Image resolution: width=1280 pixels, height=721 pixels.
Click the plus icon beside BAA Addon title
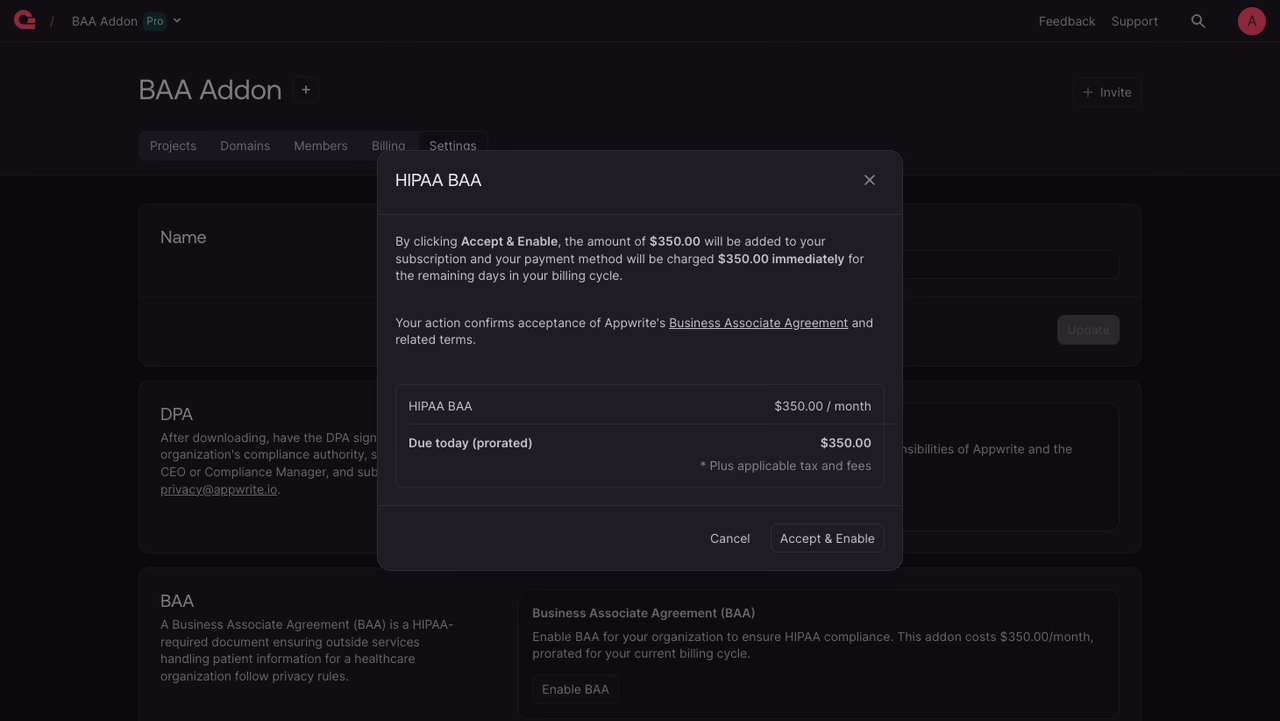click(x=306, y=90)
